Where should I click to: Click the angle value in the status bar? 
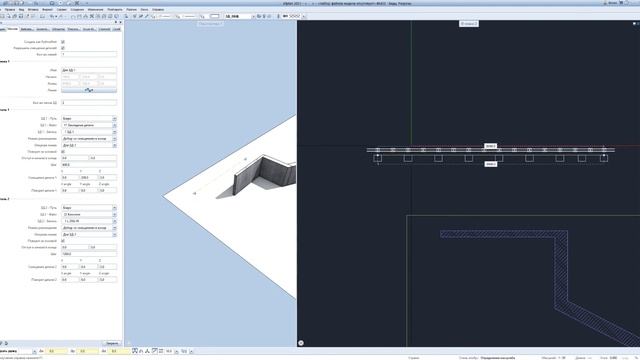pyautogui.click(x=613, y=358)
